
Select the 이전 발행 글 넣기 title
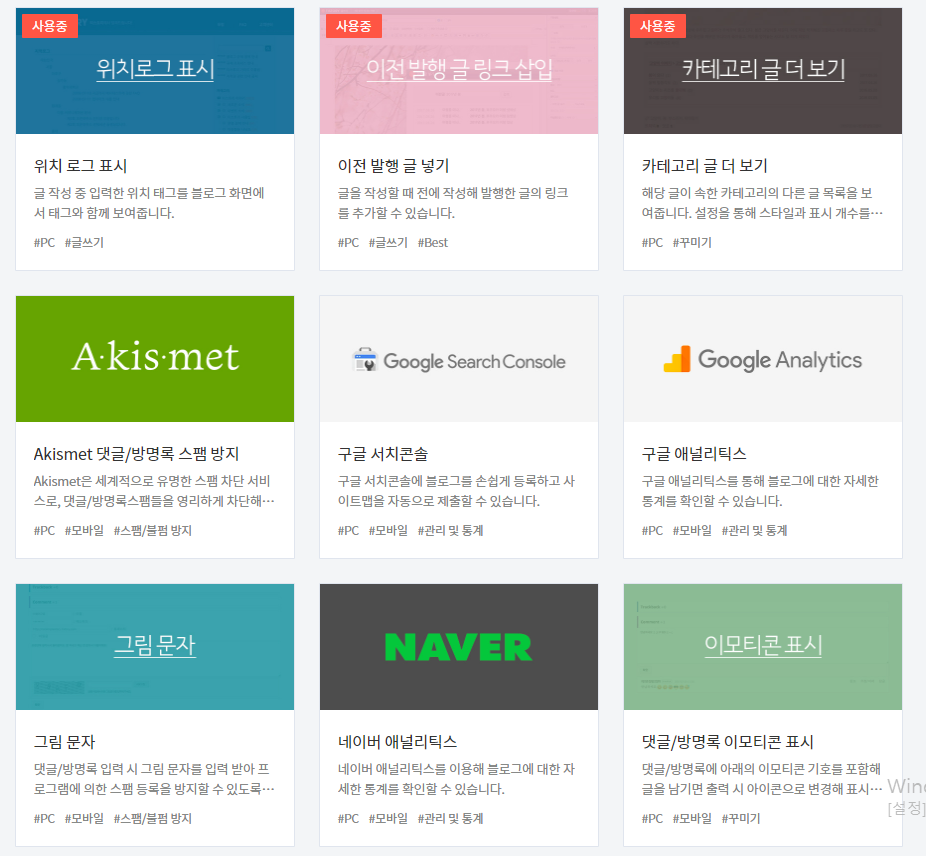coord(393,166)
